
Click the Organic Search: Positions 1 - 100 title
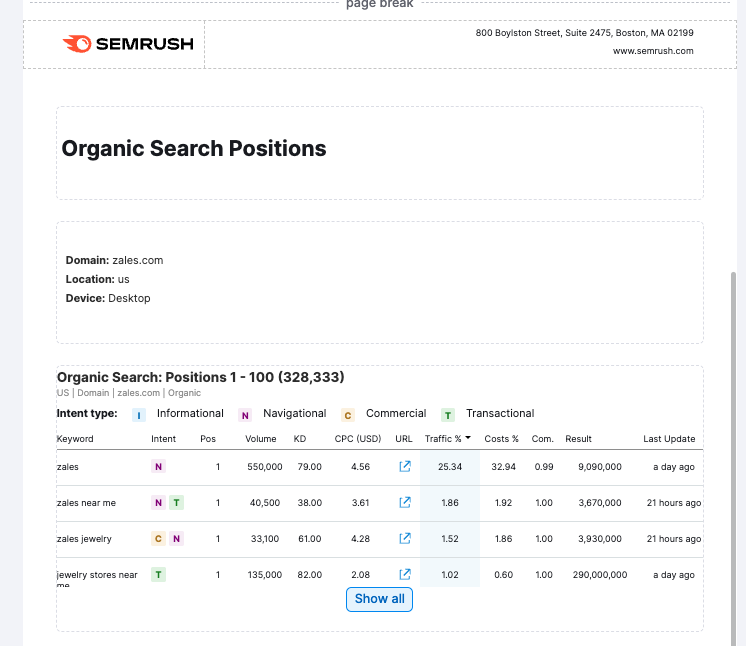pos(200,377)
